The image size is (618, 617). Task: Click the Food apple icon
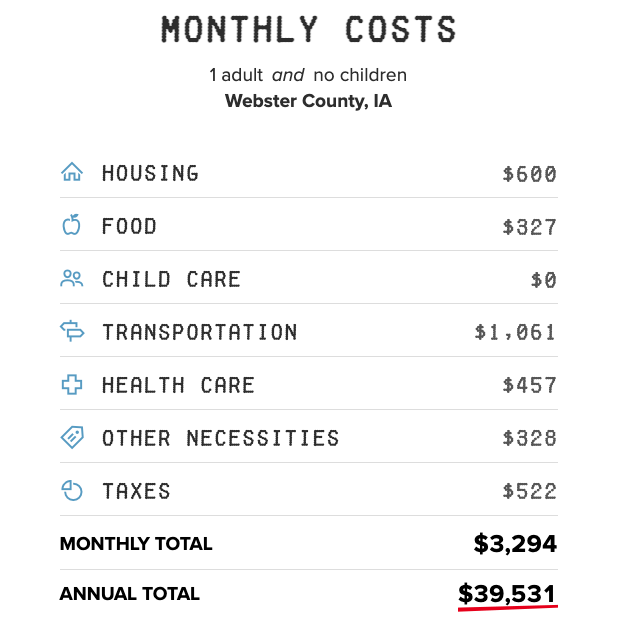(71, 226)
